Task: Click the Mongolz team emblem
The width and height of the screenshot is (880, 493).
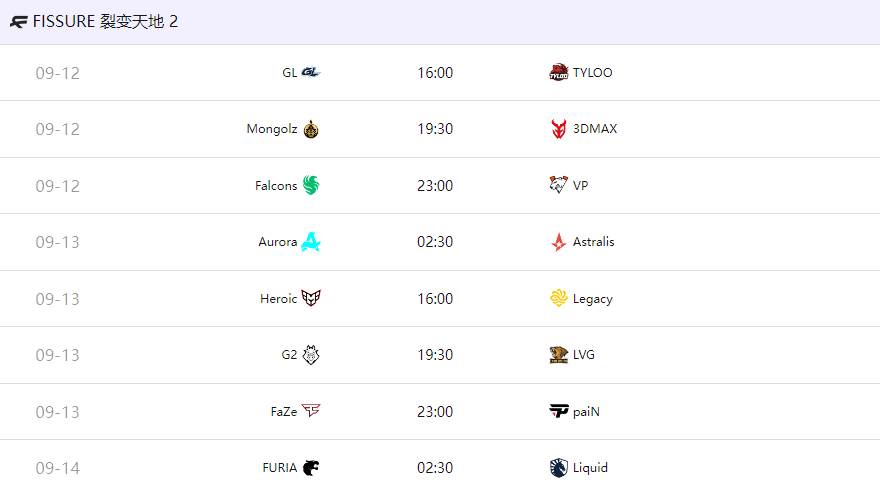Action: tap(311, 129)
